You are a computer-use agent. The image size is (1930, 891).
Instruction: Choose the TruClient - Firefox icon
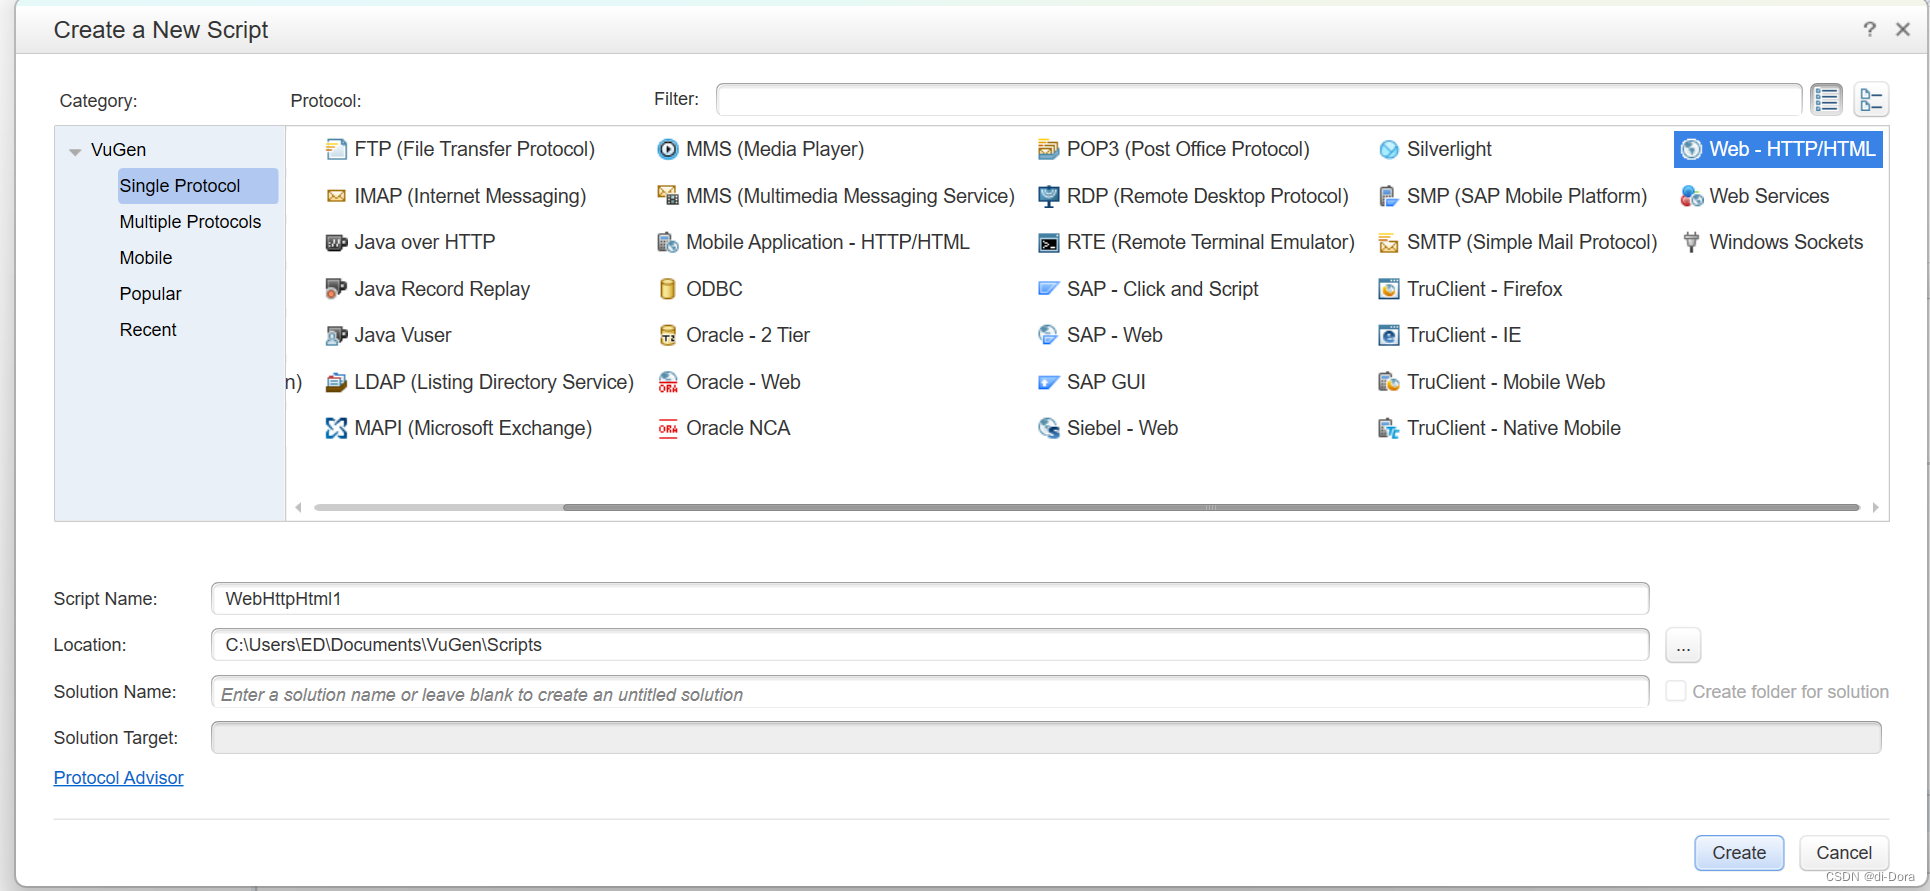1389,289
